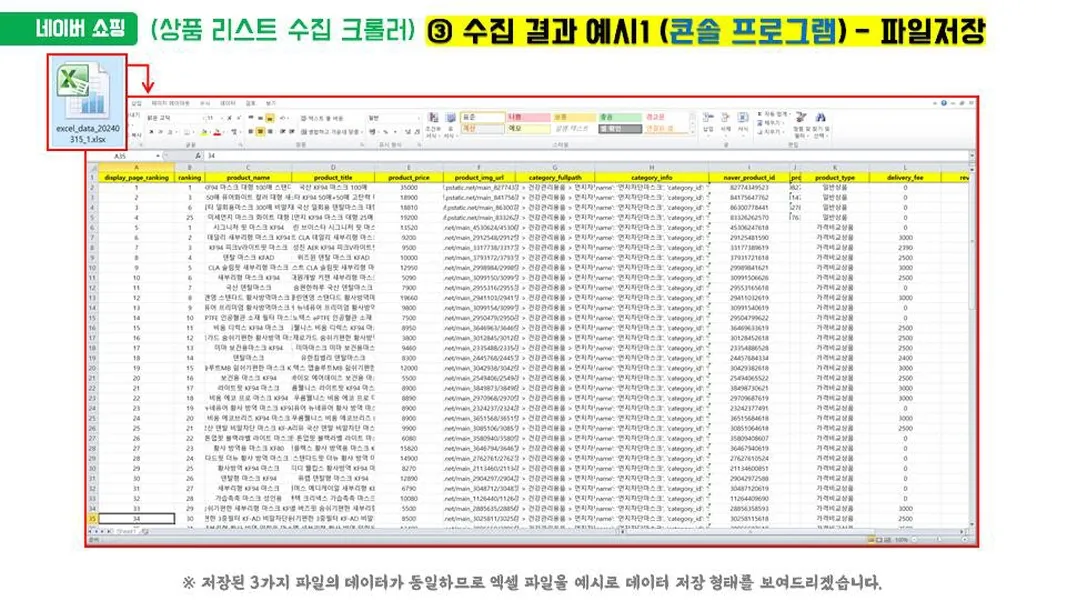This screenshot has width=1066, height=600.
Task: Apply the green 좋음 (Good) cell style
Action: coord(620,117)
